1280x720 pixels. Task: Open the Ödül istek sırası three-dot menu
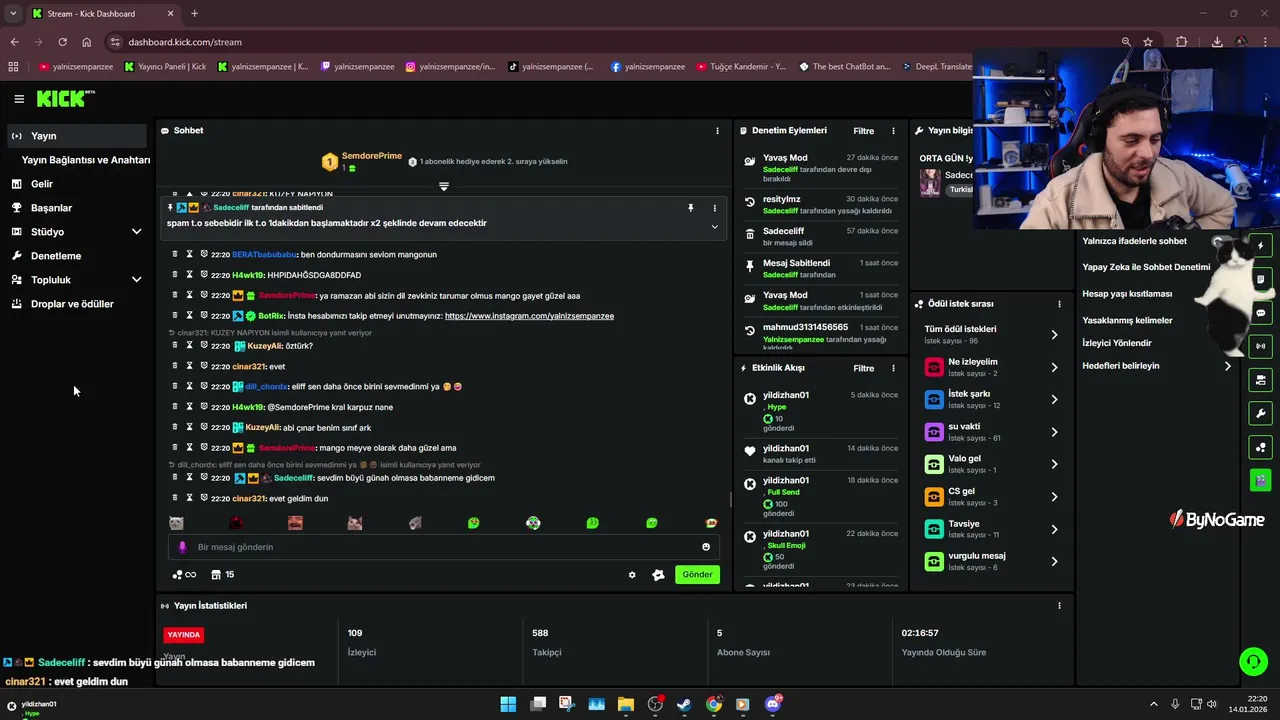pyautogui.click(x=1059, y=304)
